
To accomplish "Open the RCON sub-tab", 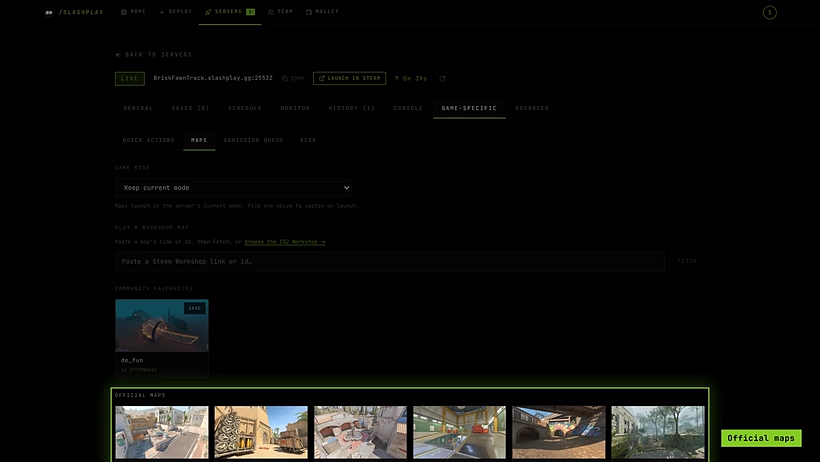I will 308,140.
